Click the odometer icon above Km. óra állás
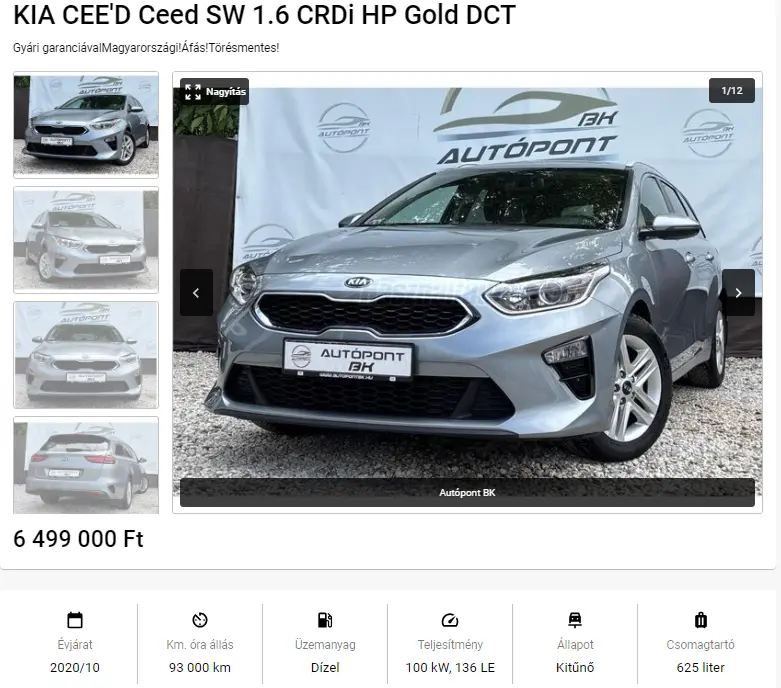Image resolution: width=781 pixels, height=688 pixels. (200, 620)
